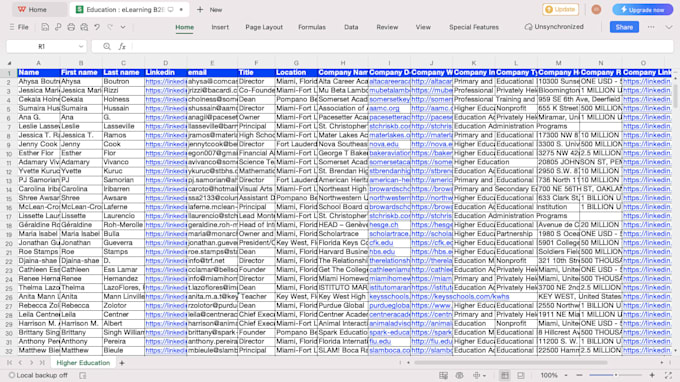Open the Formulas ribbon tab

point(312,27)
